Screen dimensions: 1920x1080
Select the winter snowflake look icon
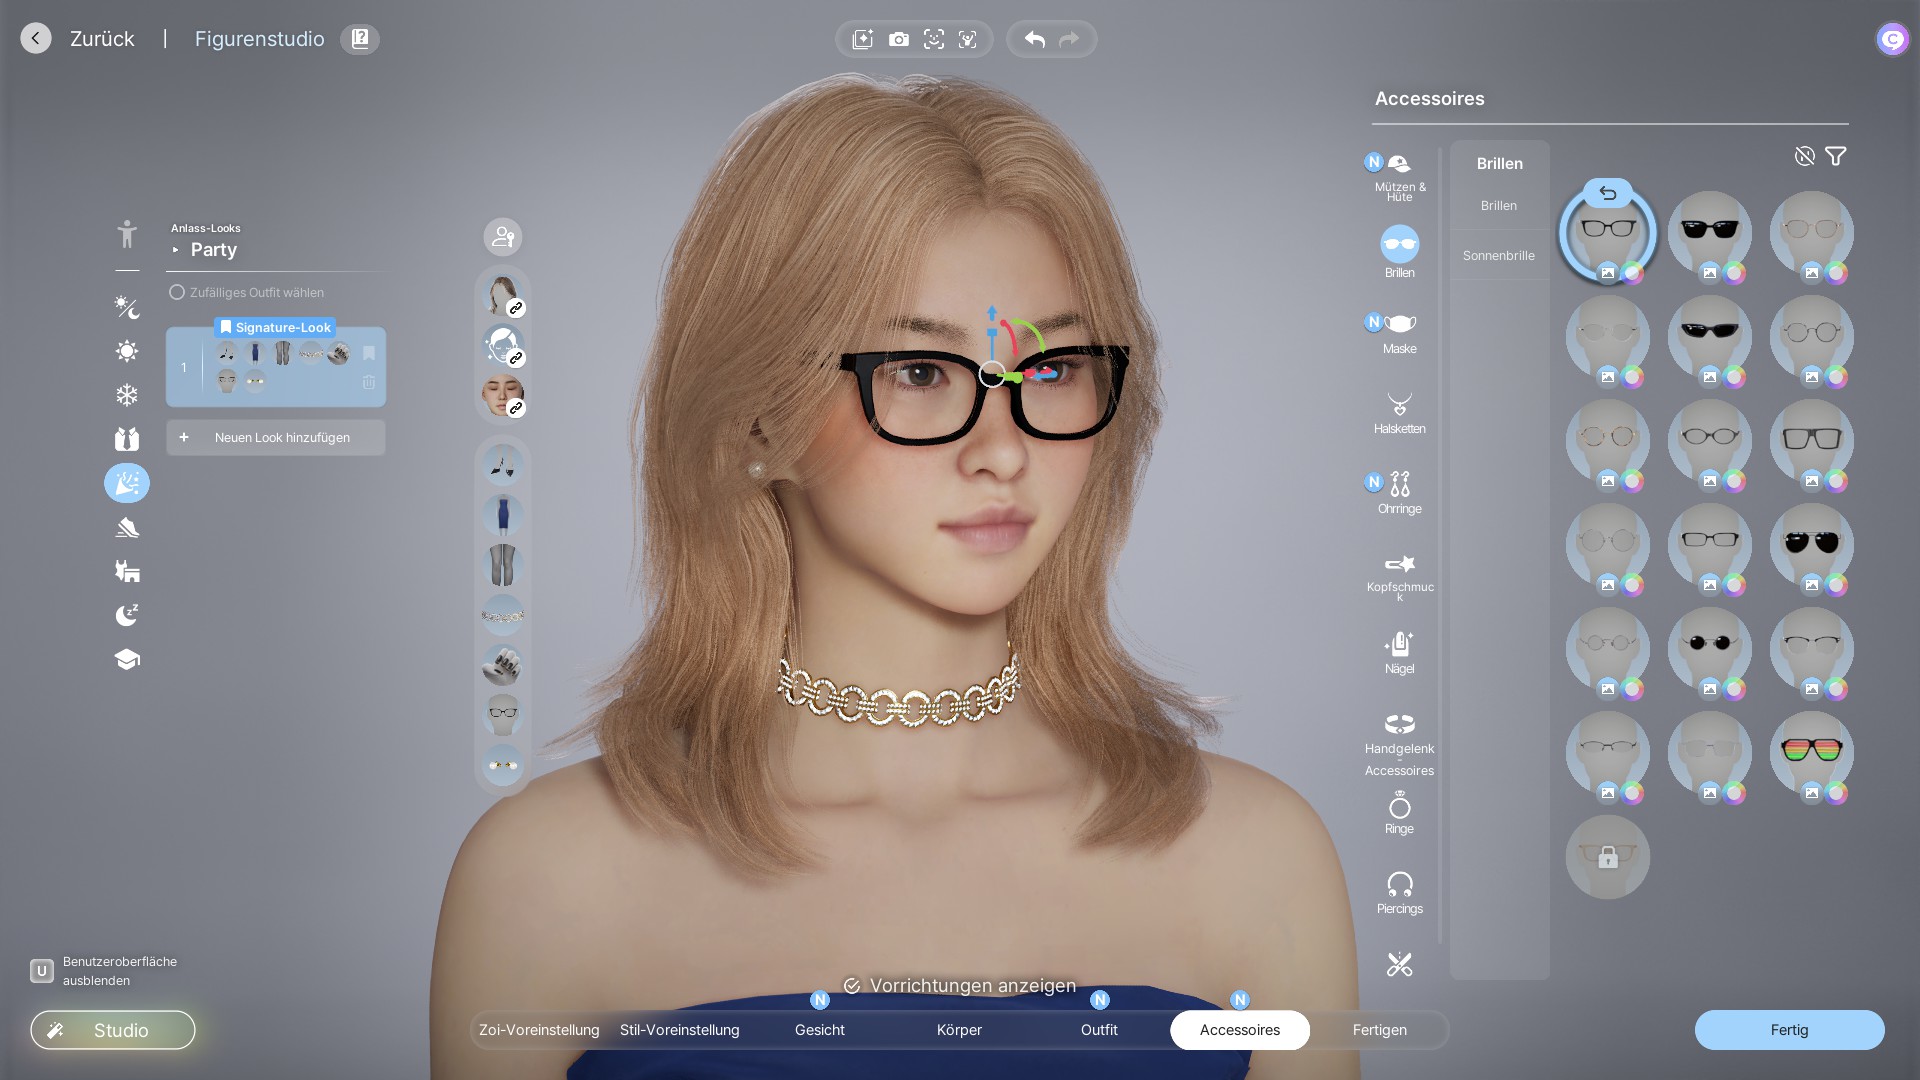coord(127,395)
